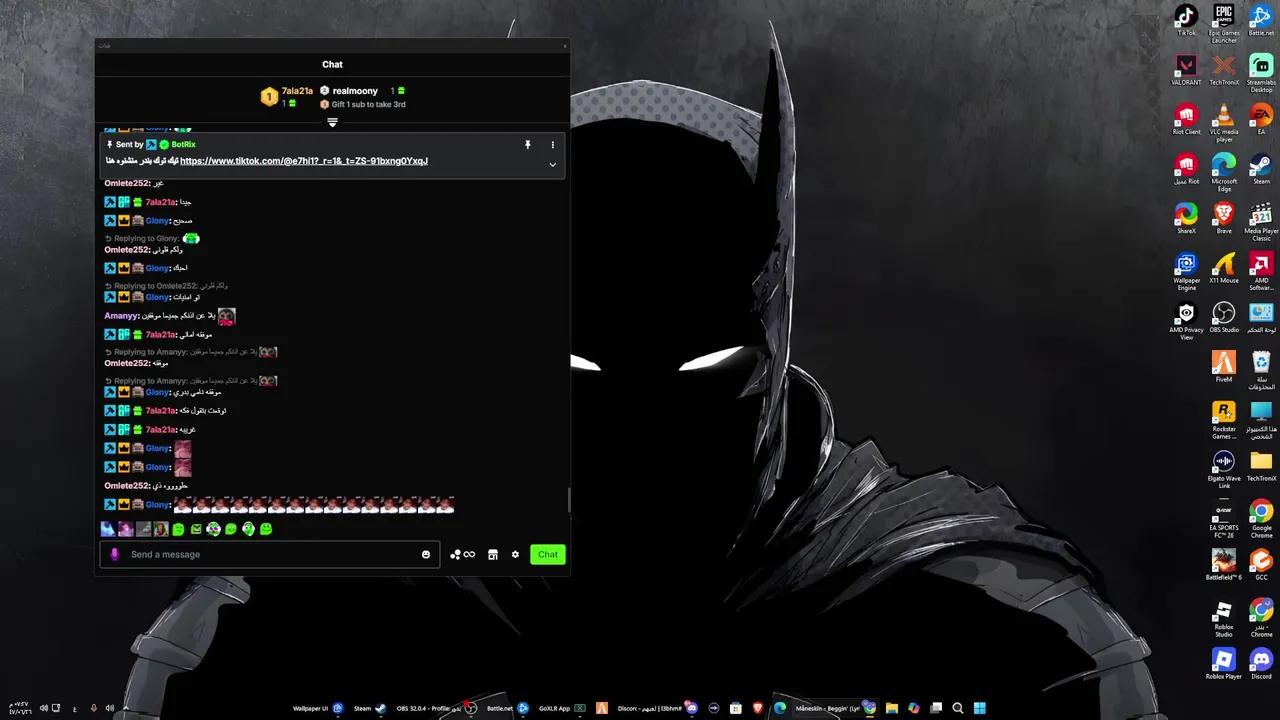Open 7ala21a top gifter profile
Screen dimensions: 1280x720
[x=297, y=91]
